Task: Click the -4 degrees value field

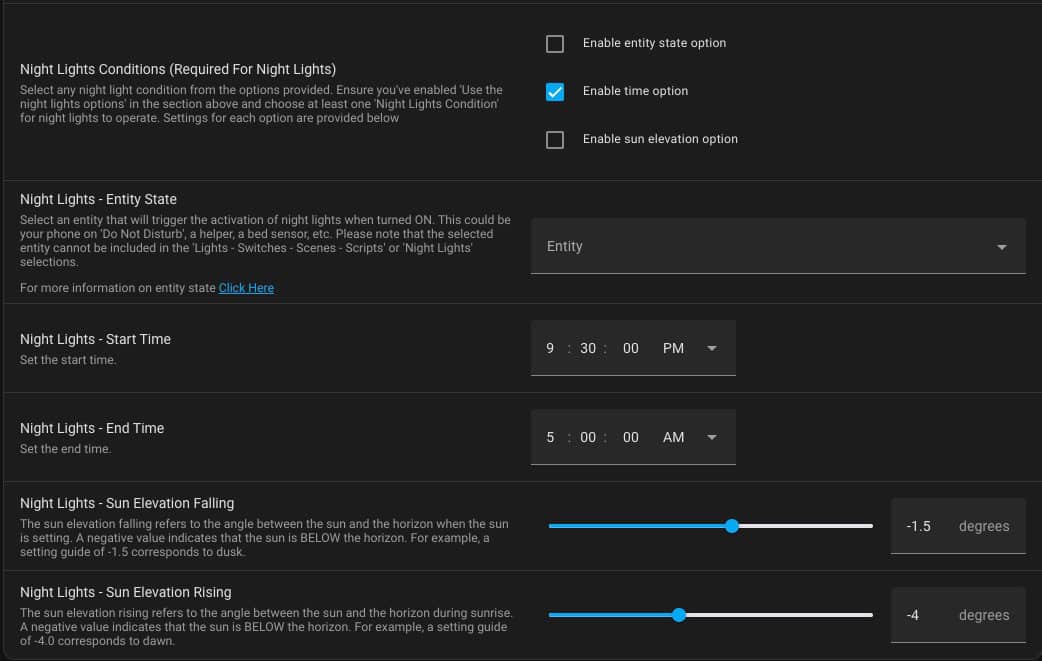Action: 958,615
